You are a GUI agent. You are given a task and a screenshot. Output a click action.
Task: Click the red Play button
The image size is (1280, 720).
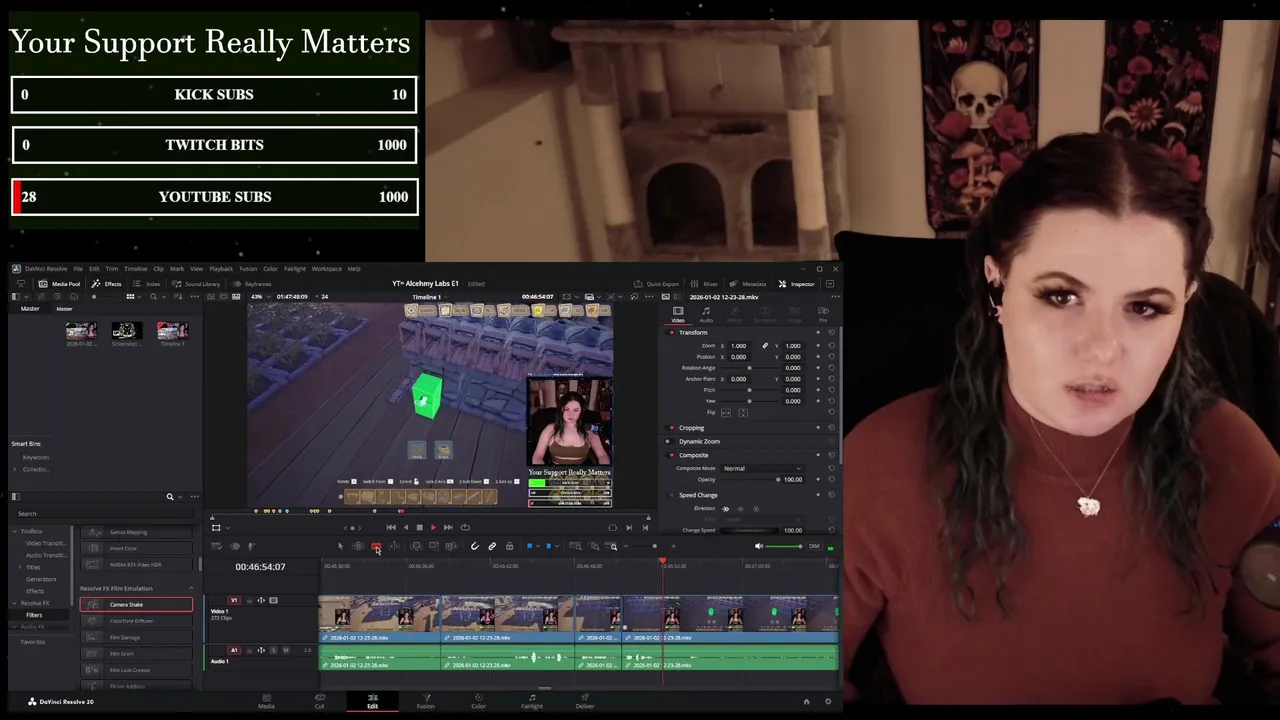click(x=433, y=527)
